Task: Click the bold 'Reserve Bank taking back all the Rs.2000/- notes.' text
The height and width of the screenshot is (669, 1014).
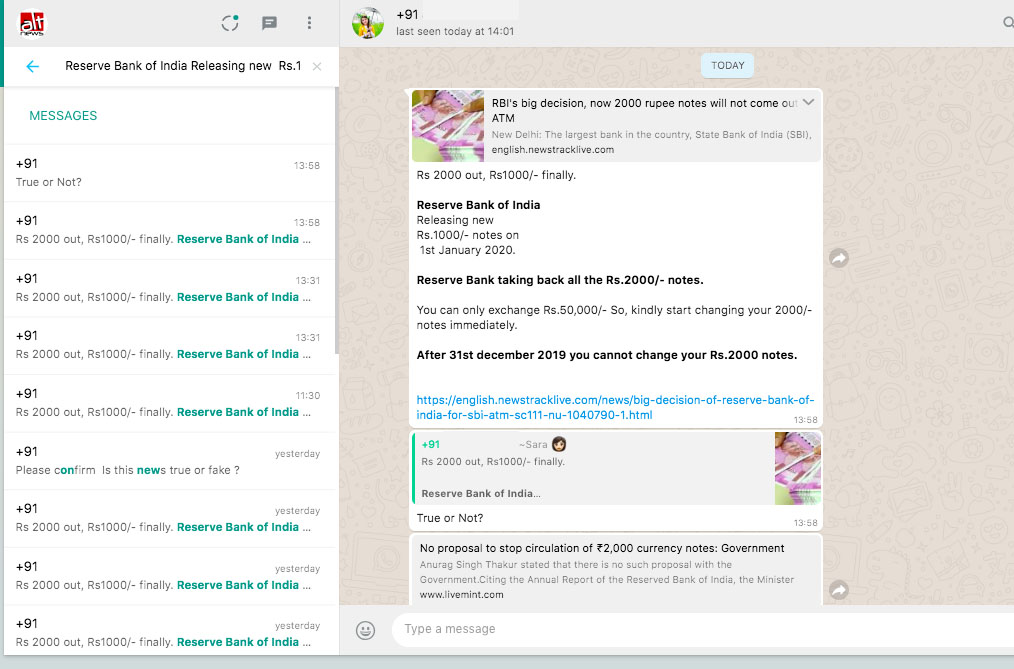Action: 560,280
